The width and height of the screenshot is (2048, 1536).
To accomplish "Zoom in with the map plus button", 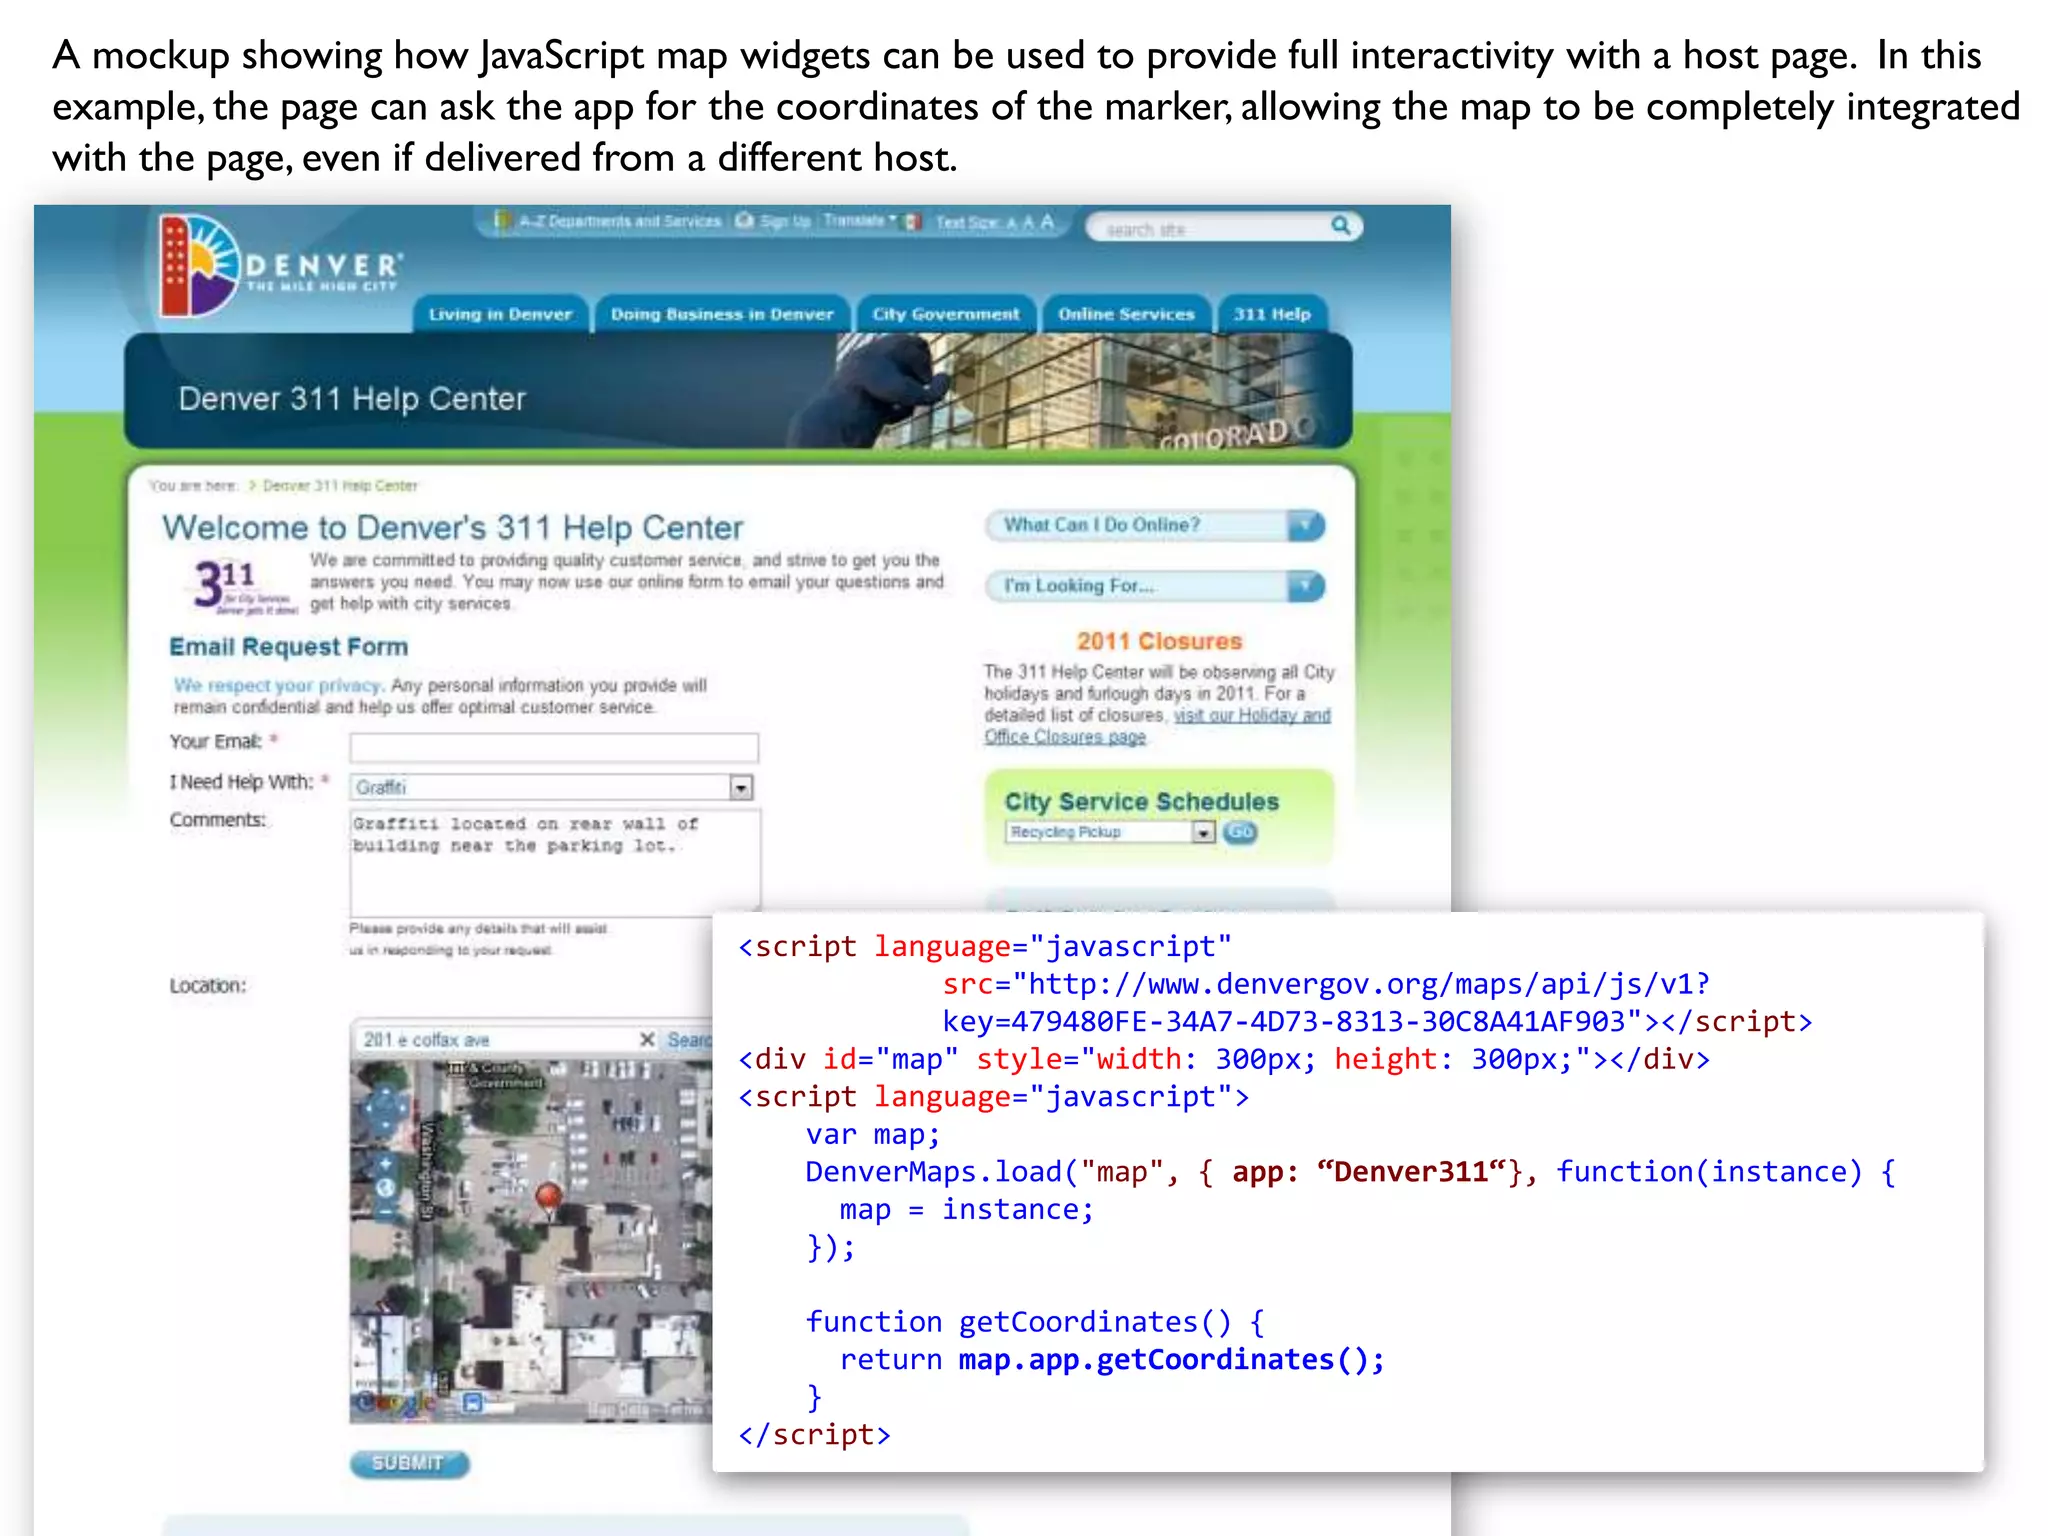I will (385, 1164).
